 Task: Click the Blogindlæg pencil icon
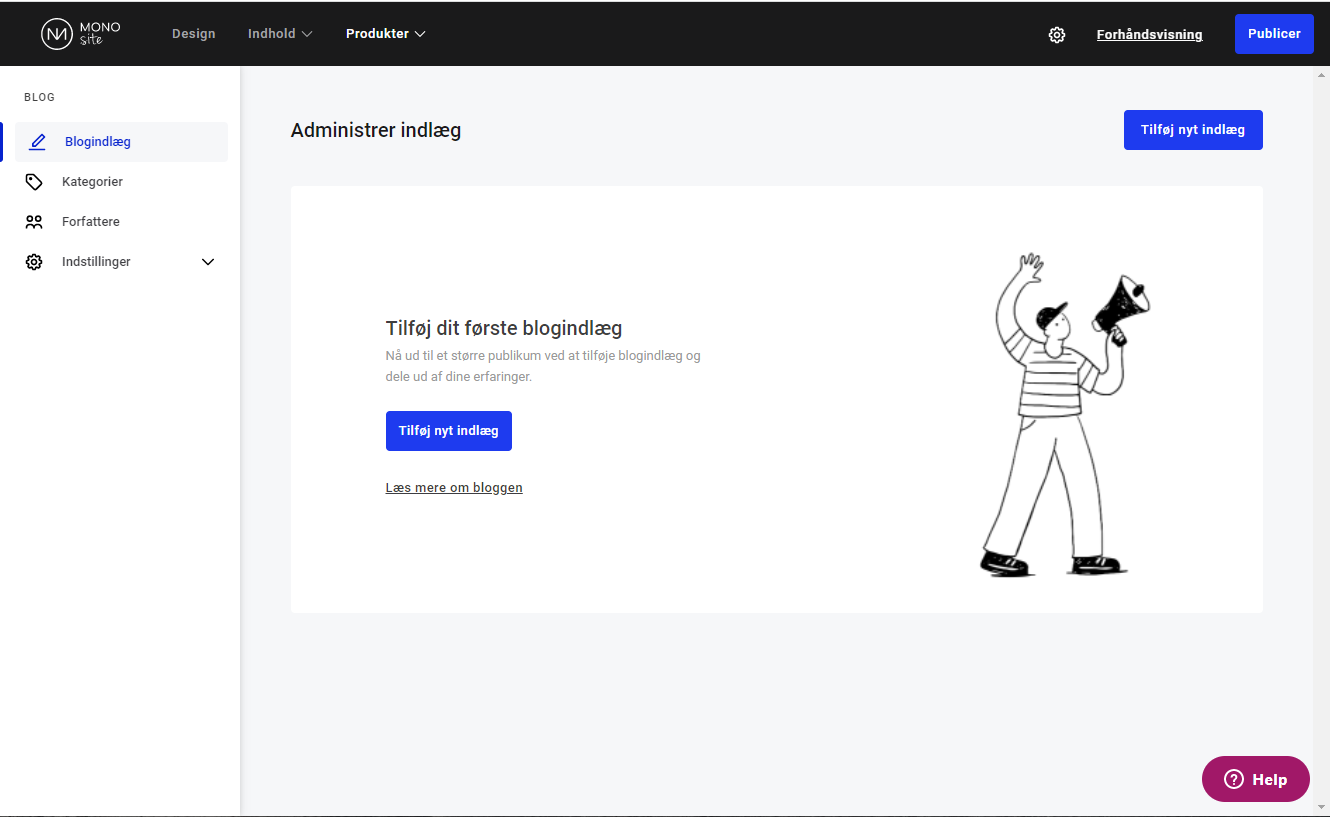click(38, 142)
